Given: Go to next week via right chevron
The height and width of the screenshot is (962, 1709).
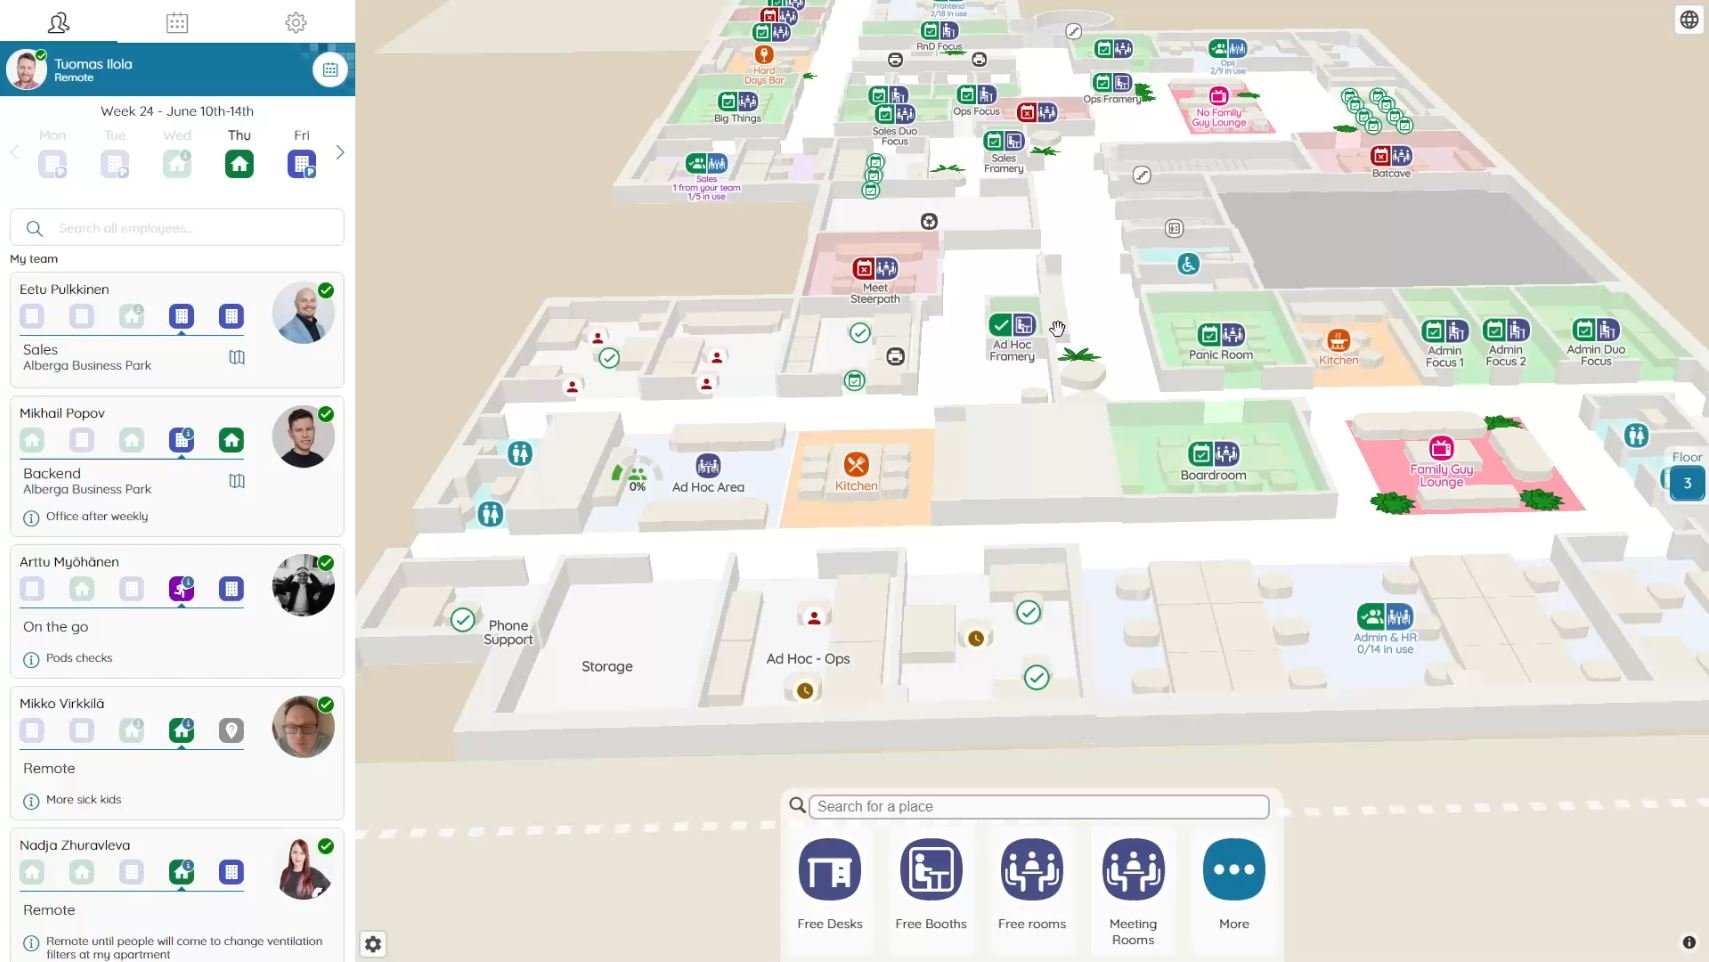Looking at the screenshot, I should pyautogui.click(x=341, y=152).
